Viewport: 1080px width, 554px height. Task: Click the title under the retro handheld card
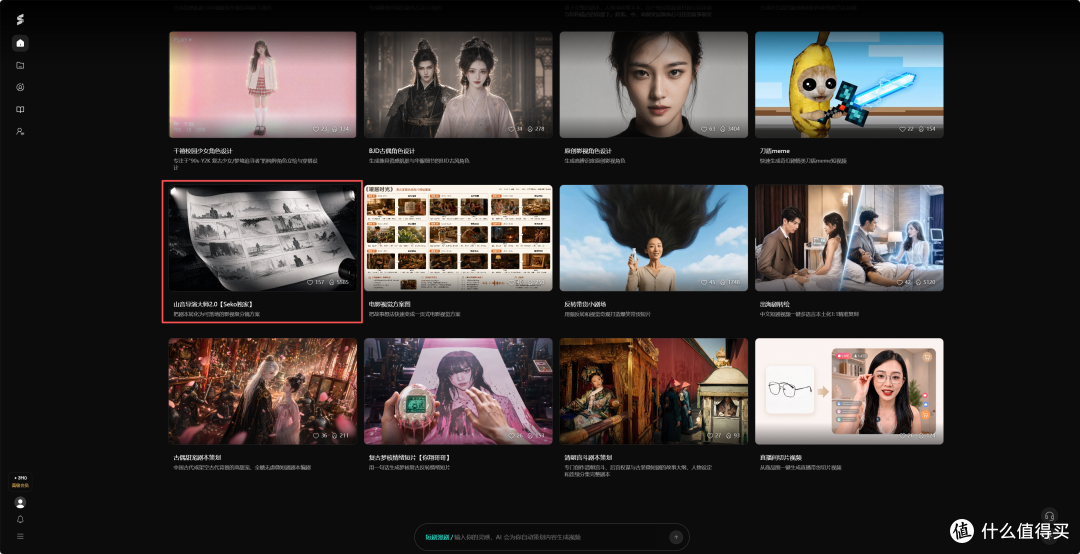tap(409, 457)
